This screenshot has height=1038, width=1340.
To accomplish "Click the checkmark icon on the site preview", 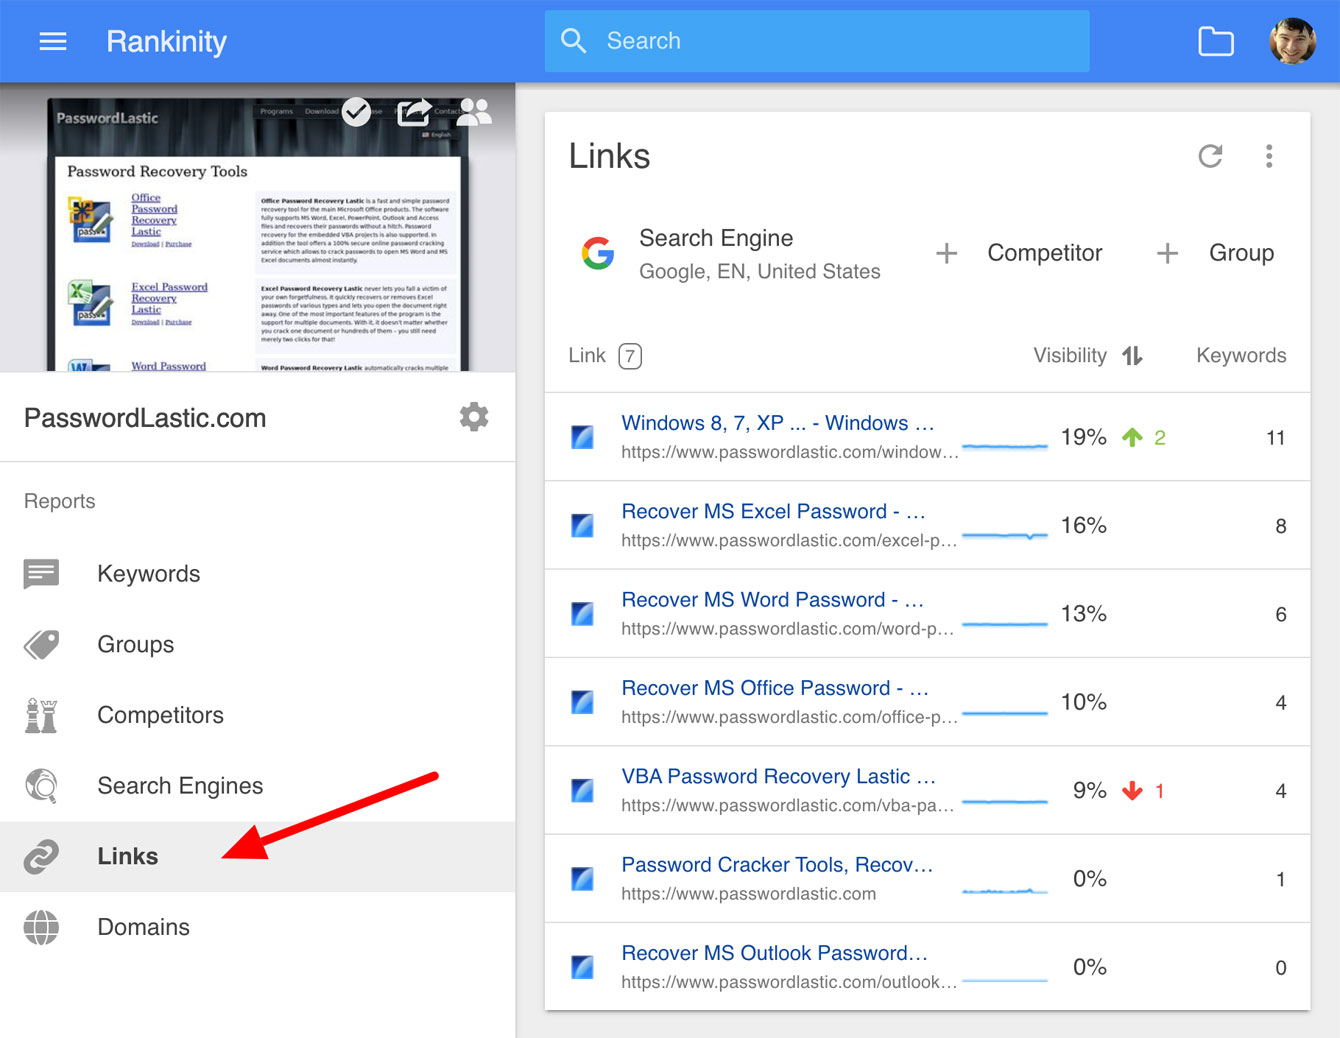I will (356, 112).
